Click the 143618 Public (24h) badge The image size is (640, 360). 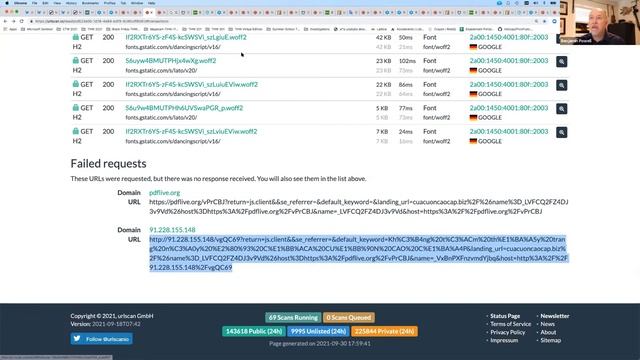254,331
